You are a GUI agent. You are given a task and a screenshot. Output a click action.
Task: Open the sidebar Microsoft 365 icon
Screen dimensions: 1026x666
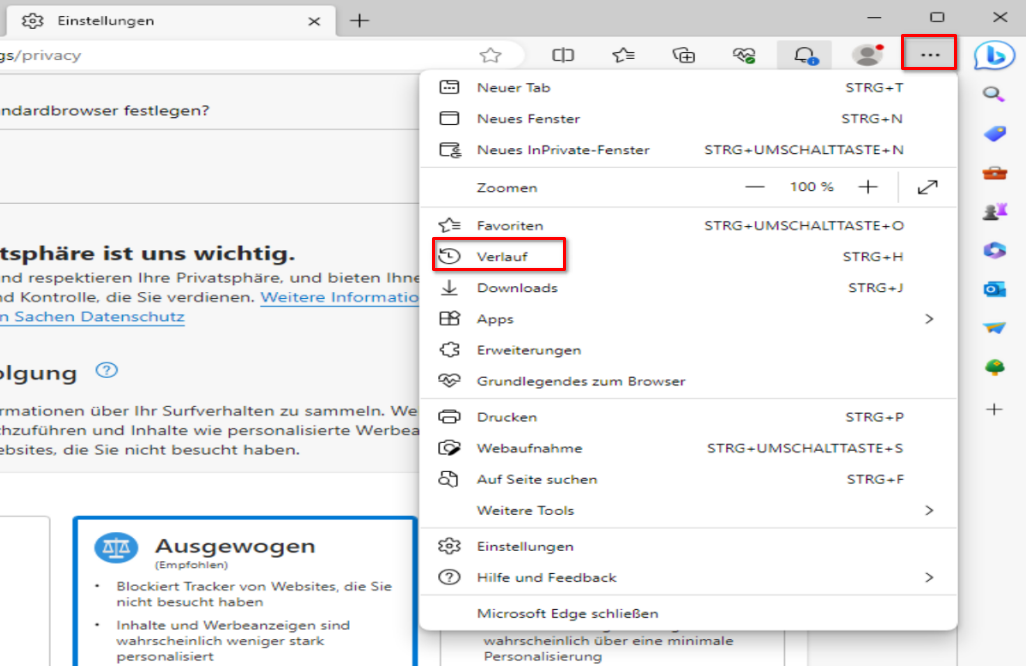point(995,251)
